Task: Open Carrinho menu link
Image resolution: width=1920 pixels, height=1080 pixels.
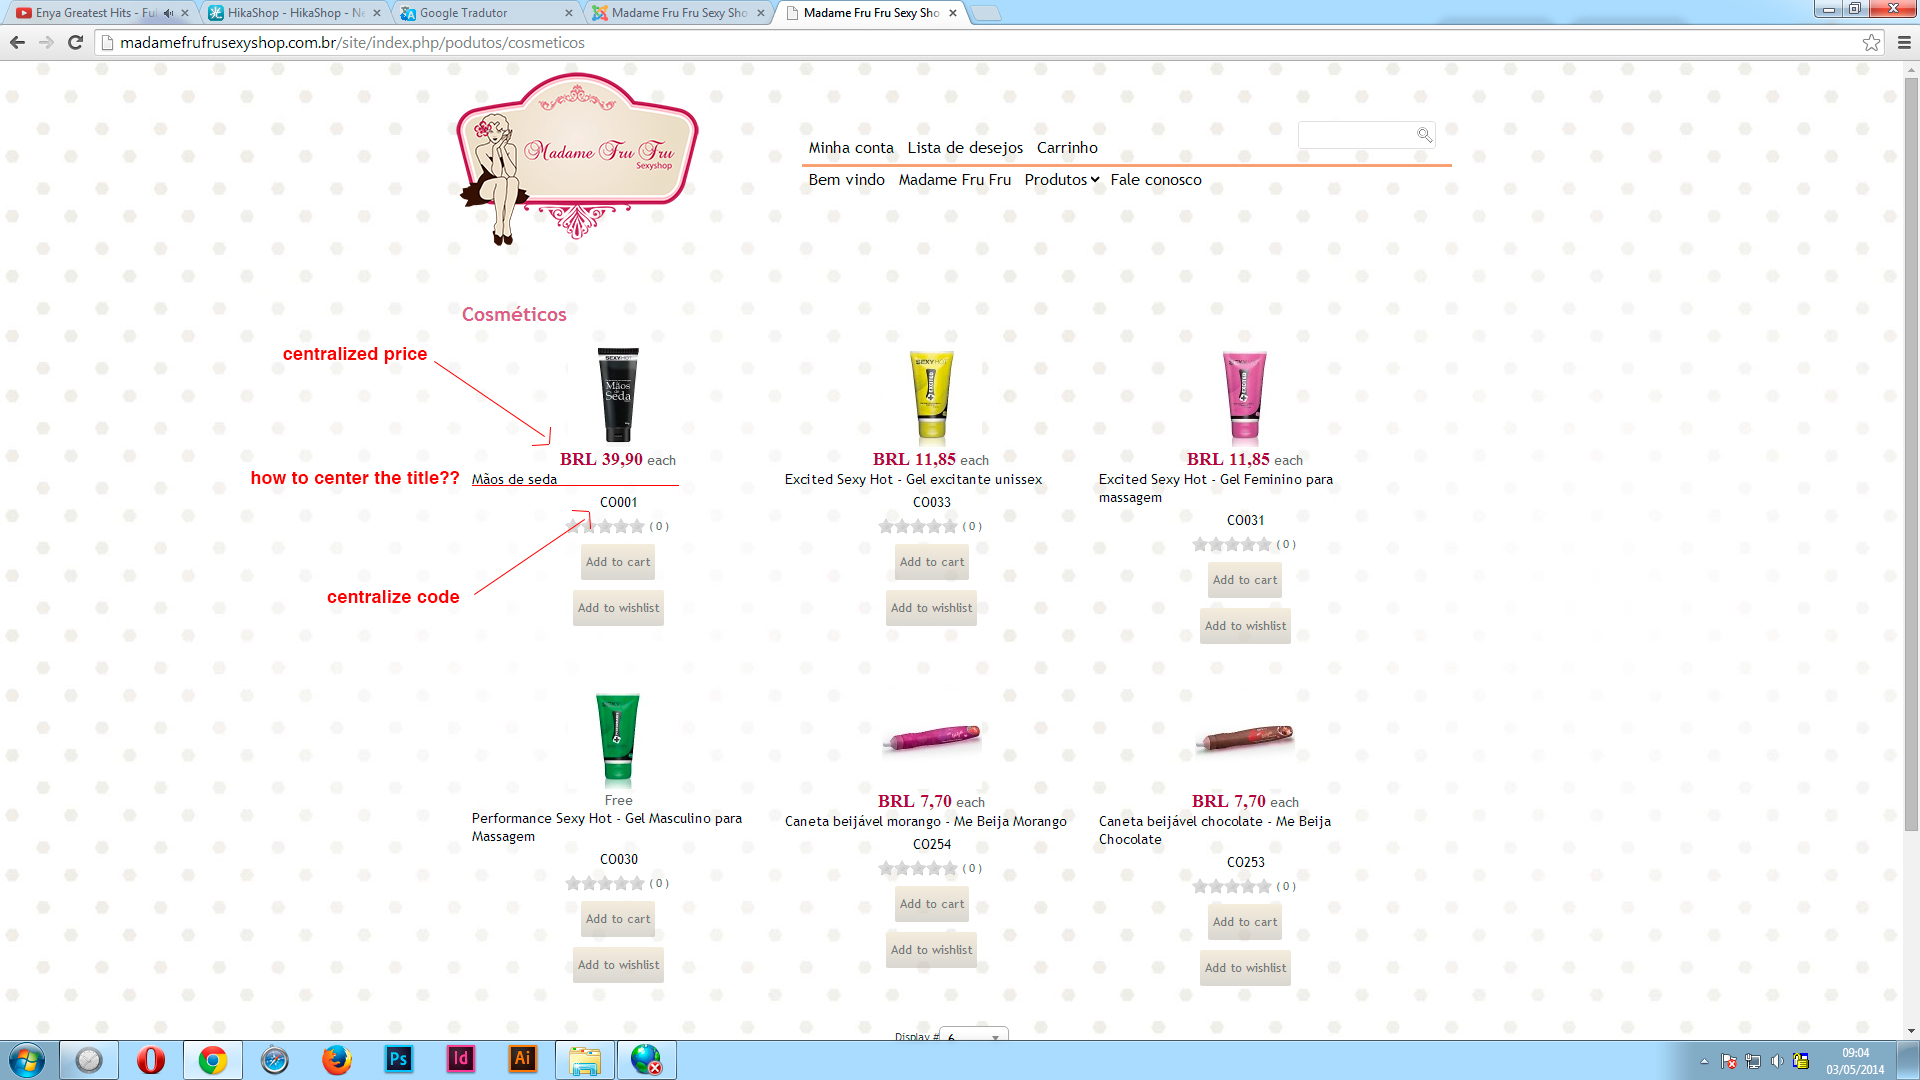Action: click(x=1067, y=148)
